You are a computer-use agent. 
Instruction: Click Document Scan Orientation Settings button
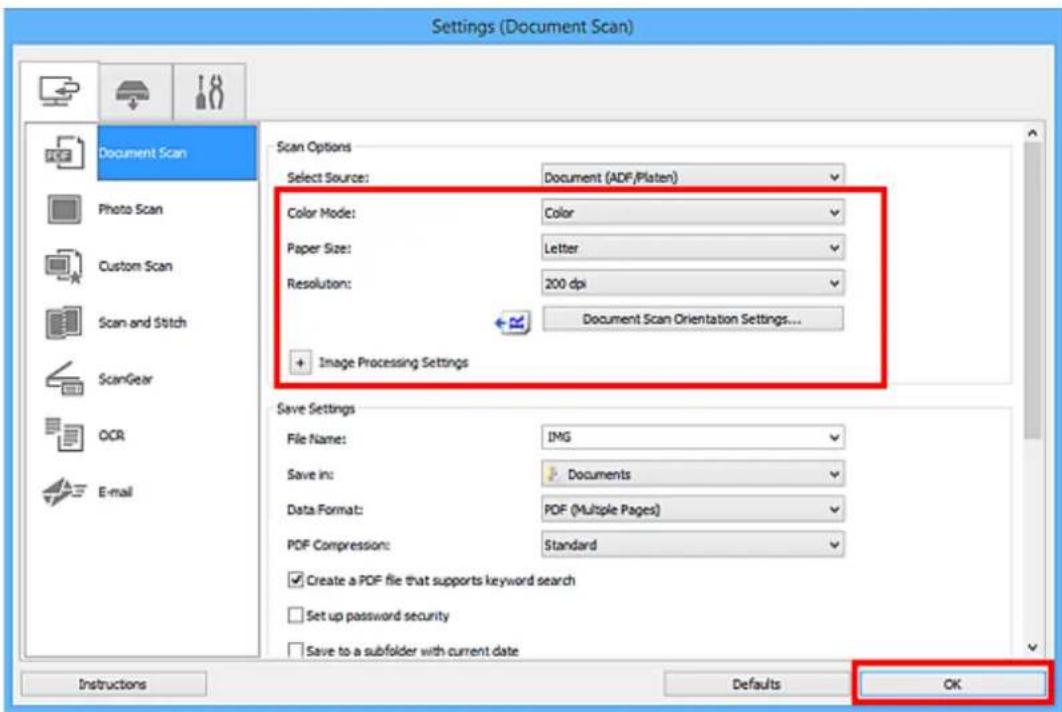pyautogui.click(x=693, y=319)
